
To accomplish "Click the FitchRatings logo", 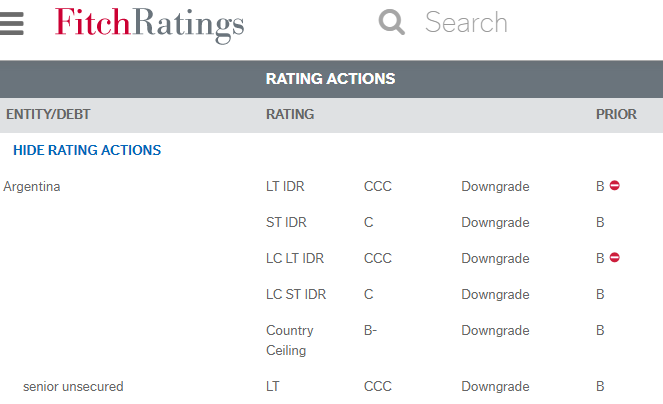I will pyautogui.click(x=149, y=25).
